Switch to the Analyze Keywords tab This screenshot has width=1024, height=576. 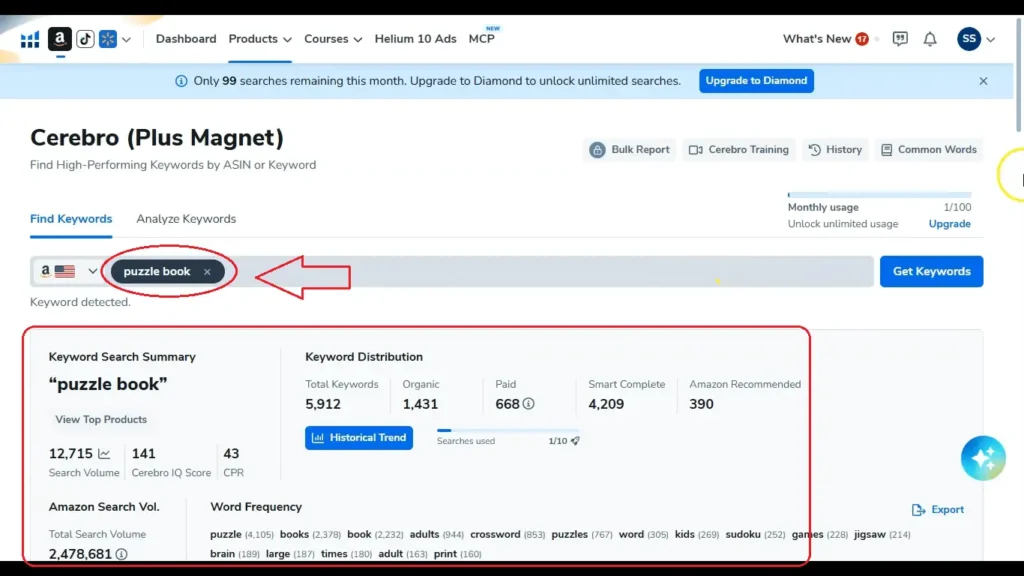pyautogui.click(x=186, y=219)
